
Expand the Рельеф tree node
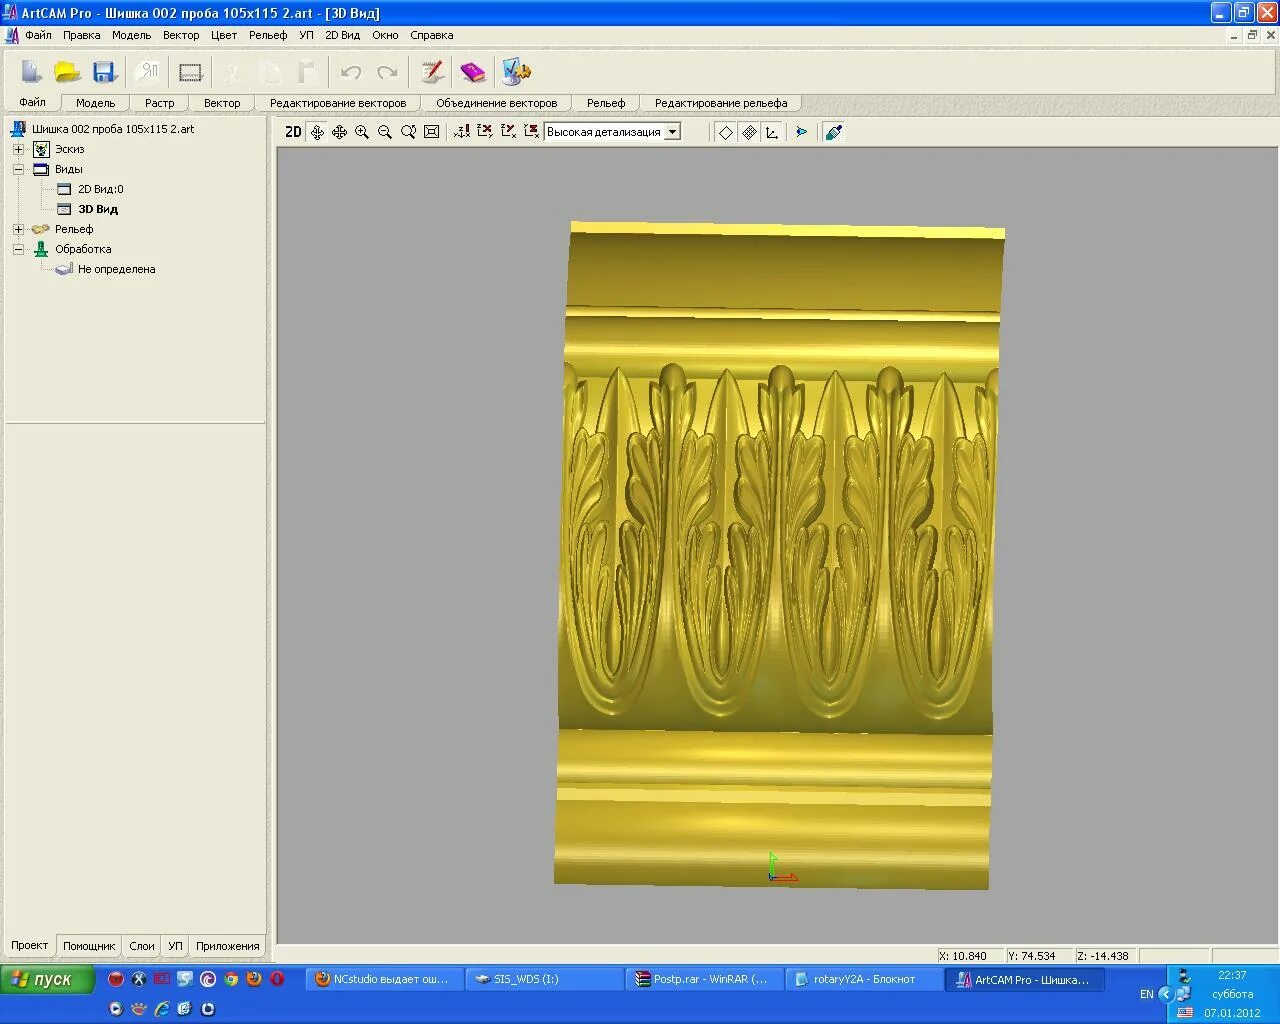18,229
